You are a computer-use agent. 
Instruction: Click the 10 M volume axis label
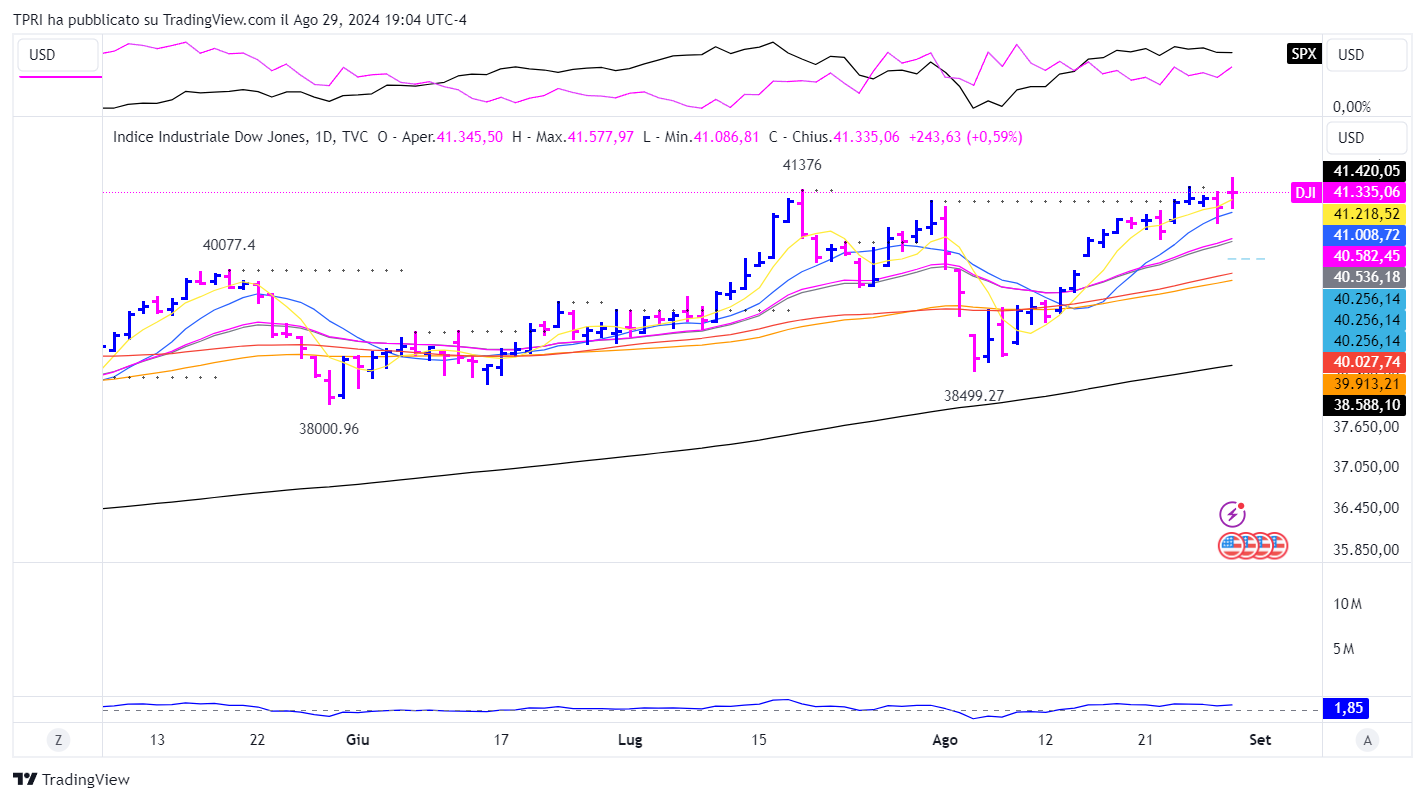tap(1347, 604)
